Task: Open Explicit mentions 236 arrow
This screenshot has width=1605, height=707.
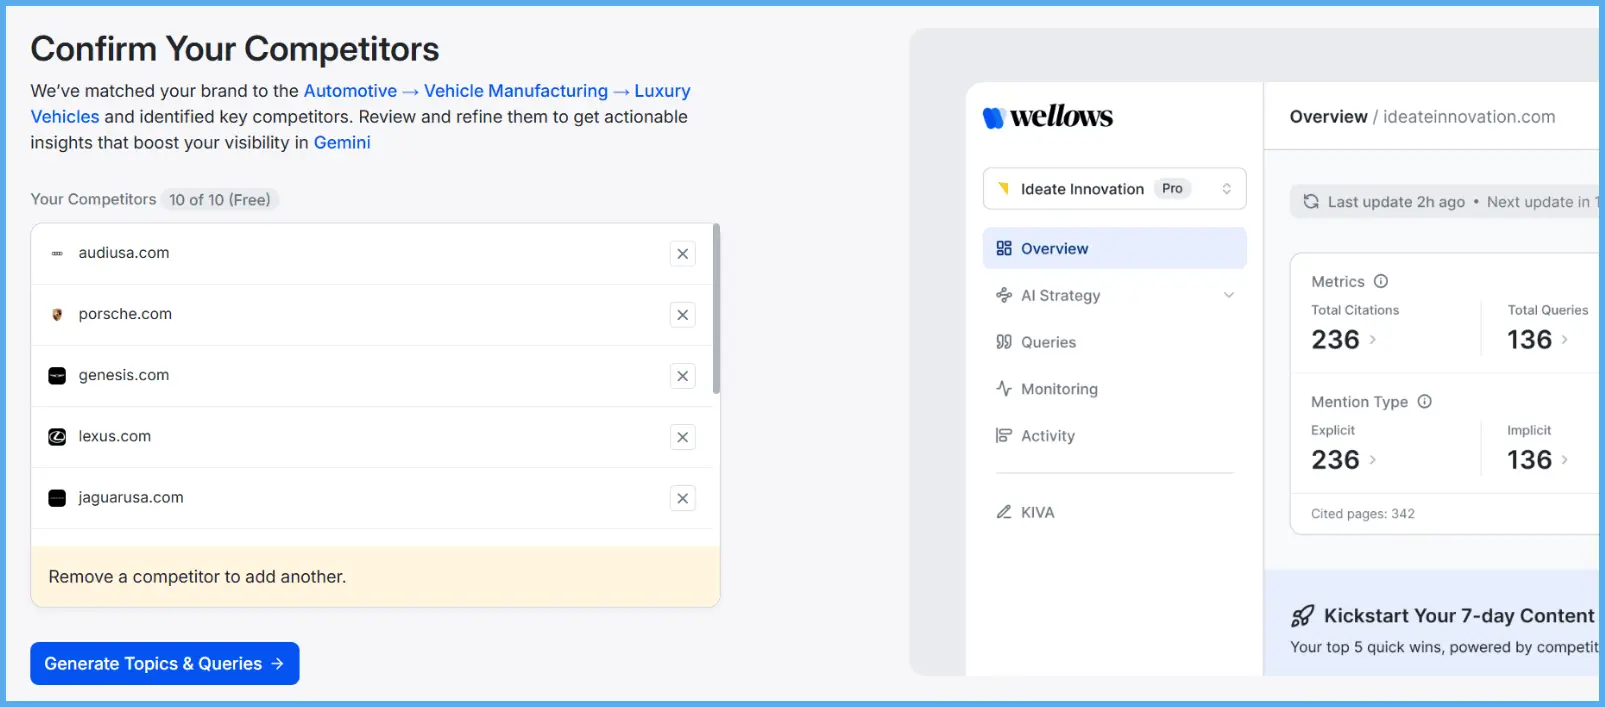Action: point(1373,460)
